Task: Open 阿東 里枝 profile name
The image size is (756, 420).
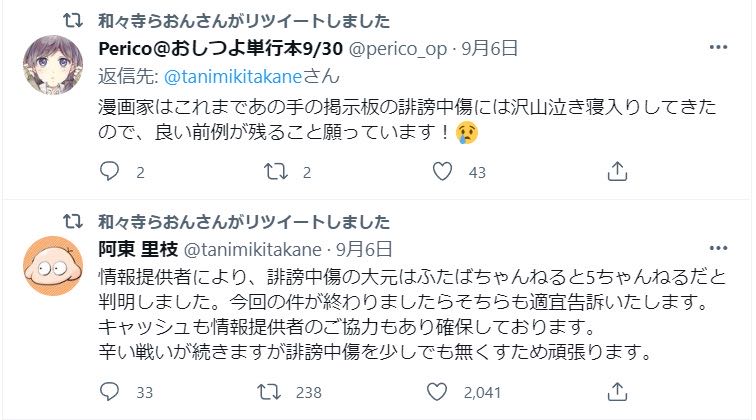Action: click(136, 247)
